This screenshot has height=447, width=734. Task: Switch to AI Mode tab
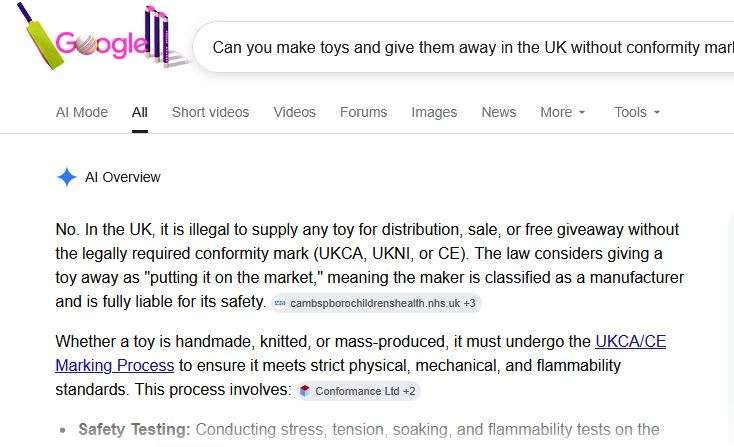82,112
